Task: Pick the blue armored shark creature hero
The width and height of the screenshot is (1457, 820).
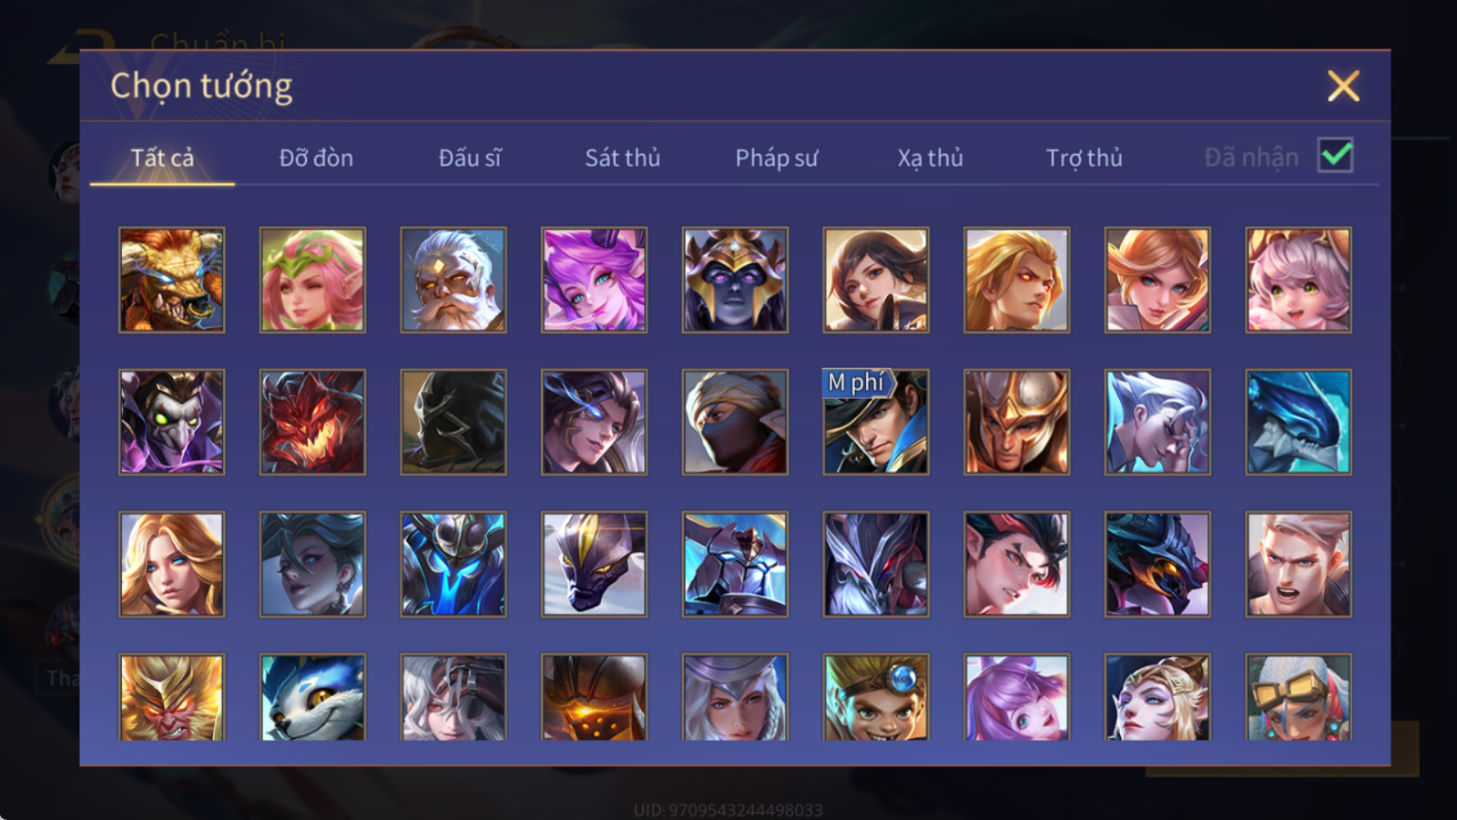Action: 1298,422
